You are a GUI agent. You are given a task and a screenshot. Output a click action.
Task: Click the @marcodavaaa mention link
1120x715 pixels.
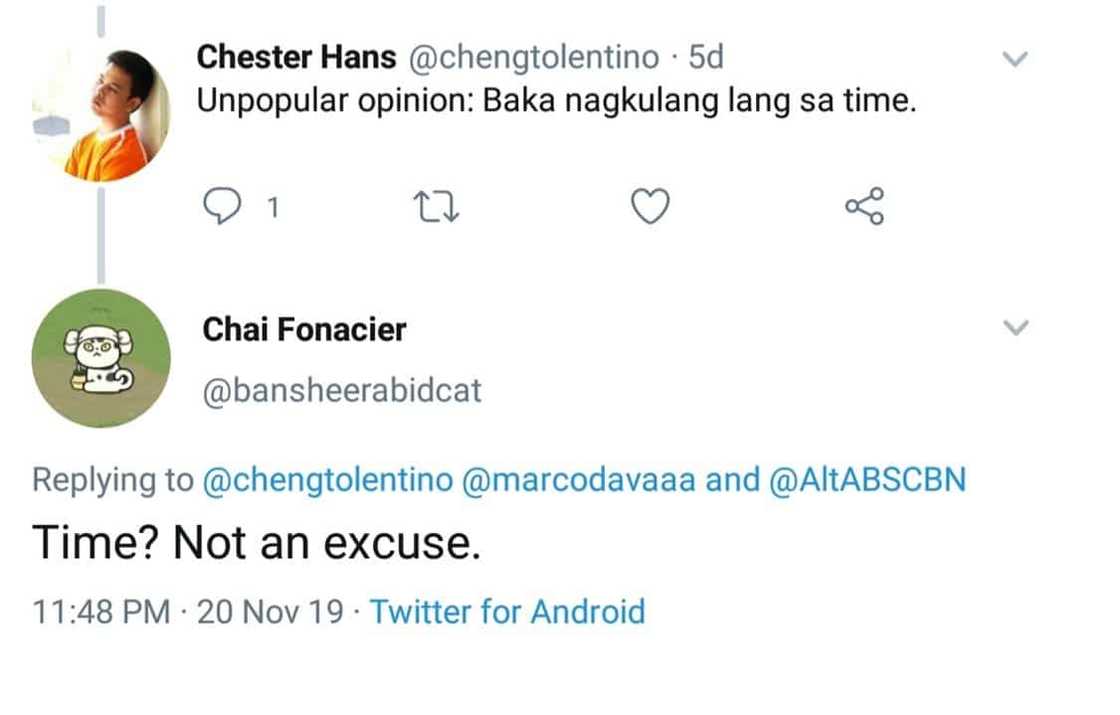pyautogui.click(x=579, y=480)
